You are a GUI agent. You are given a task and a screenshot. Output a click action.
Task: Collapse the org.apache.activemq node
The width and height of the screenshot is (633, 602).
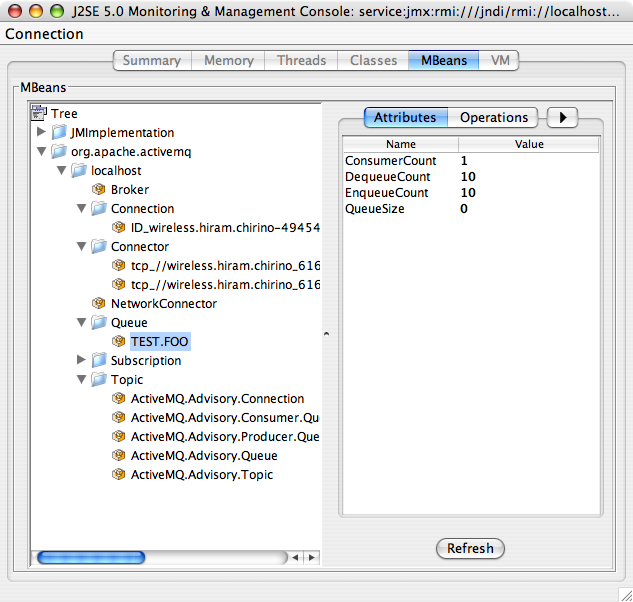[41, 152]
